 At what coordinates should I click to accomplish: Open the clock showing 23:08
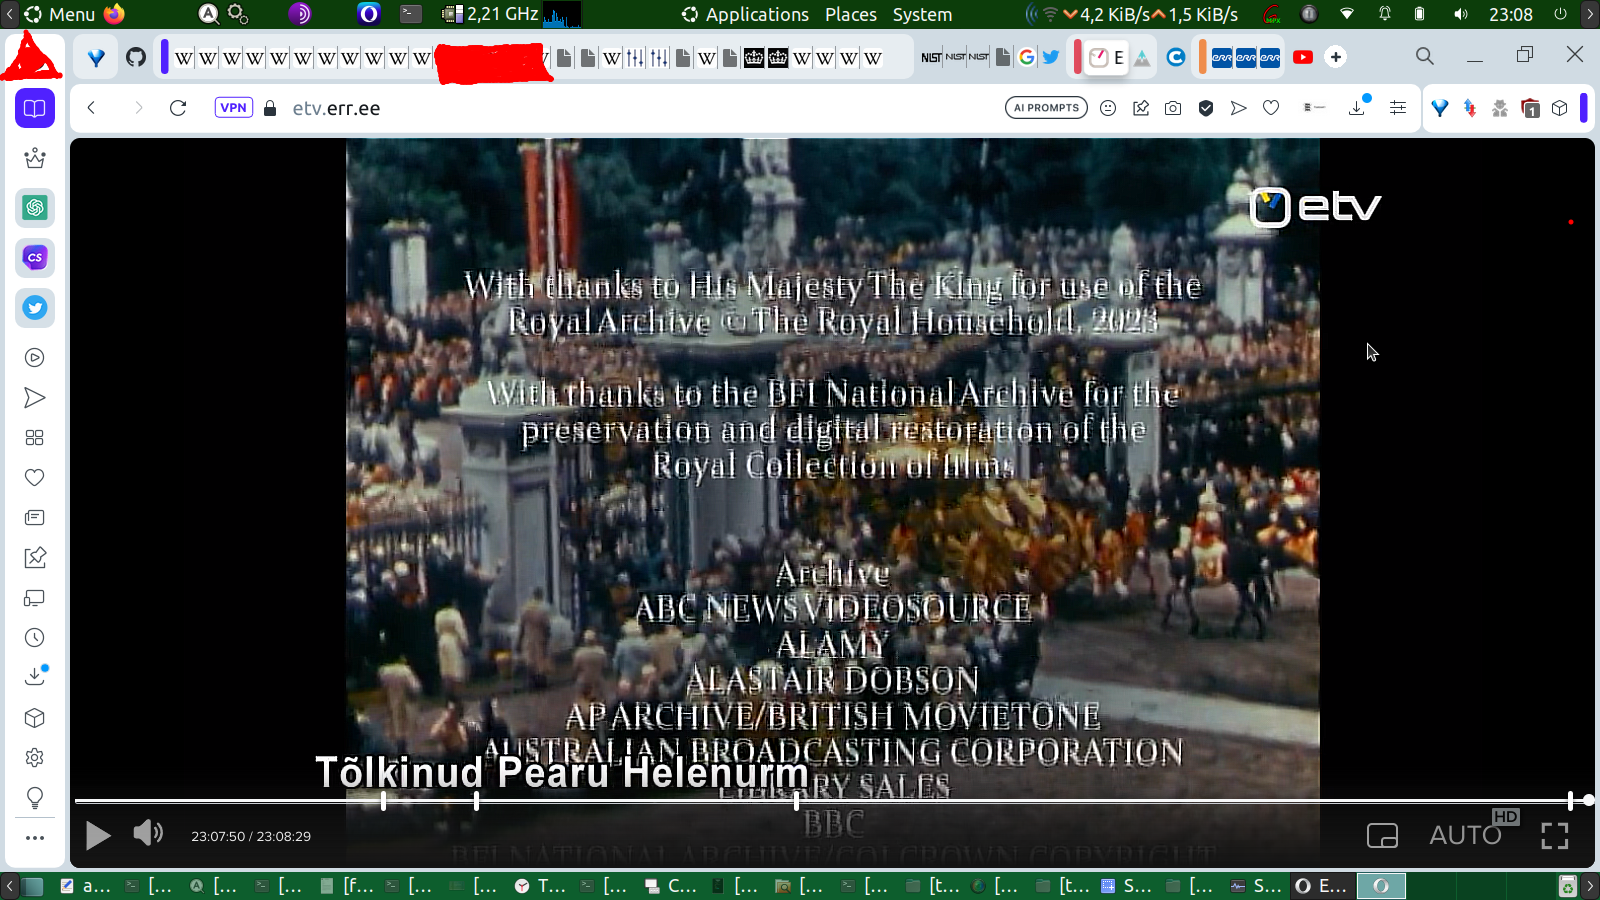(1510, 14)
